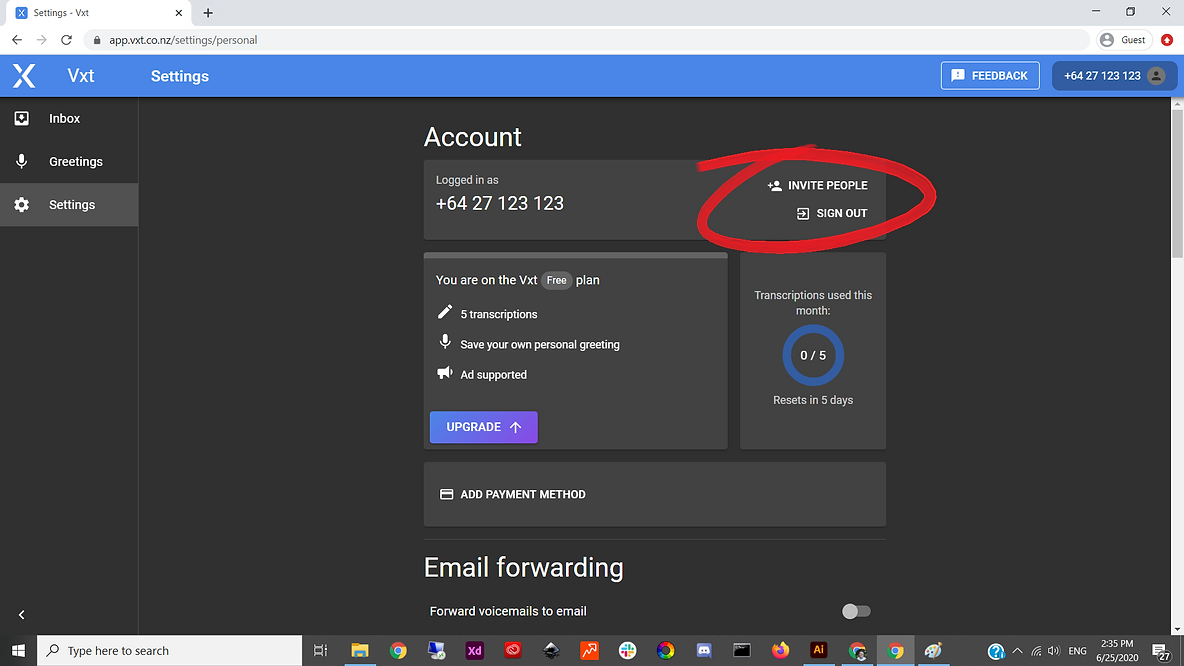The height and width of the screenshot is (666, 1184).
Task: Collapse the sidebar with the chevron
Action: 21,615
